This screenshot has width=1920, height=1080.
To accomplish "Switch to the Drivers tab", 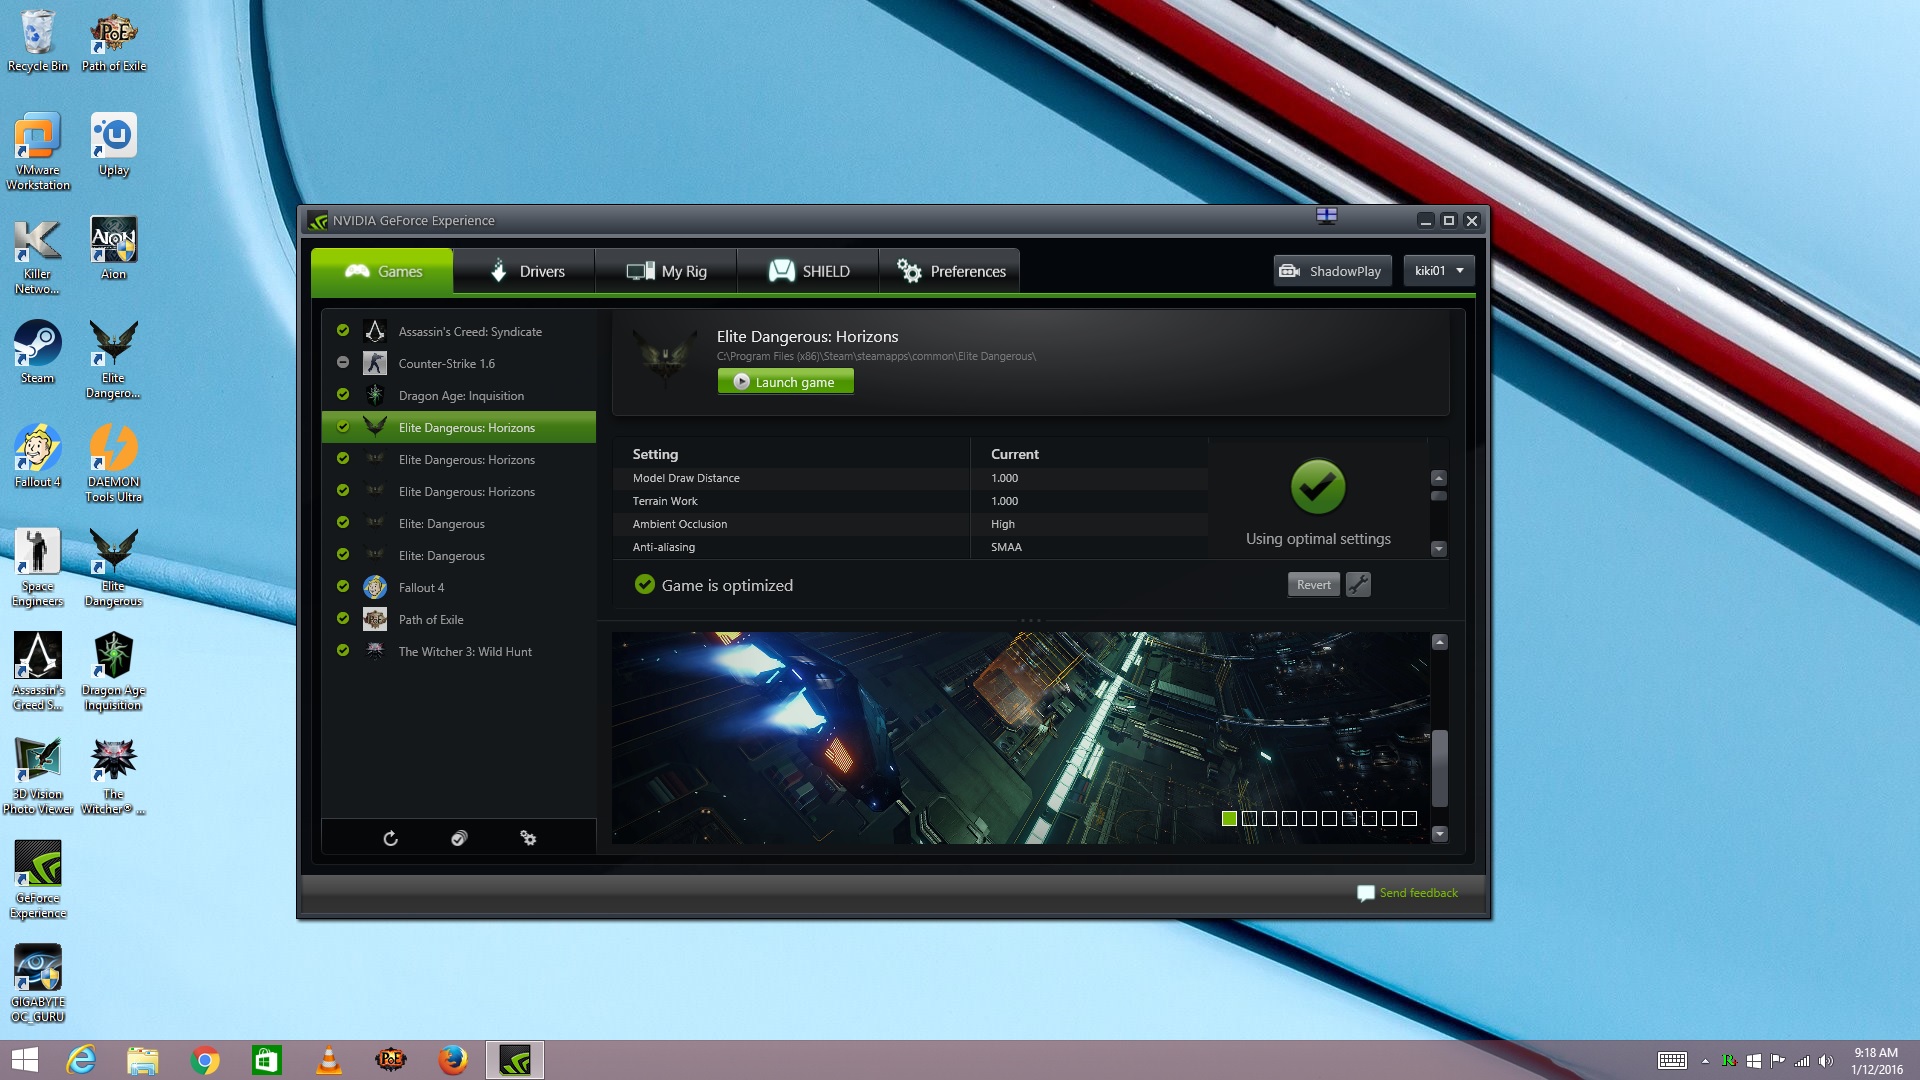I will [525, 271].
